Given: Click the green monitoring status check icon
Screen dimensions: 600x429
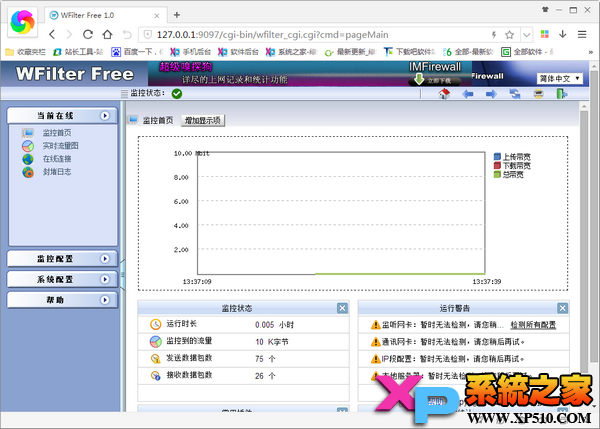Looking at the screenshot, I should (x=177, y=94).
